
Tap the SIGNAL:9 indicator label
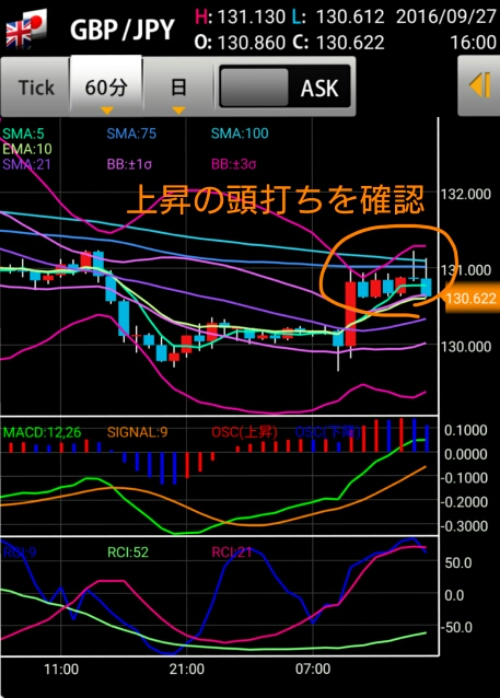coord(137,432)
